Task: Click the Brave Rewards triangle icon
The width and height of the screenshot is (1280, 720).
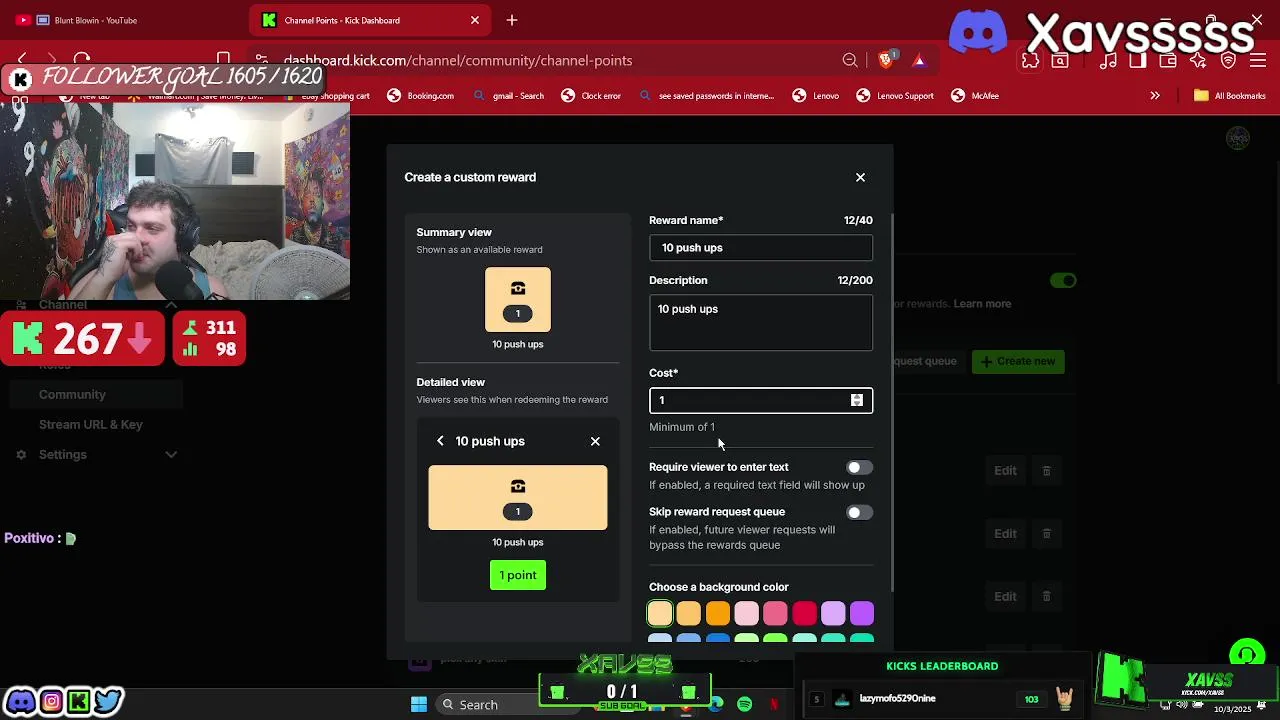Action: click(919, 61)
